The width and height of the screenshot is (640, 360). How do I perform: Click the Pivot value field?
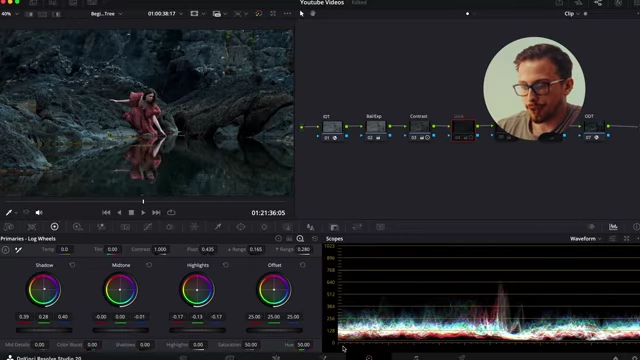click(207, 249)
